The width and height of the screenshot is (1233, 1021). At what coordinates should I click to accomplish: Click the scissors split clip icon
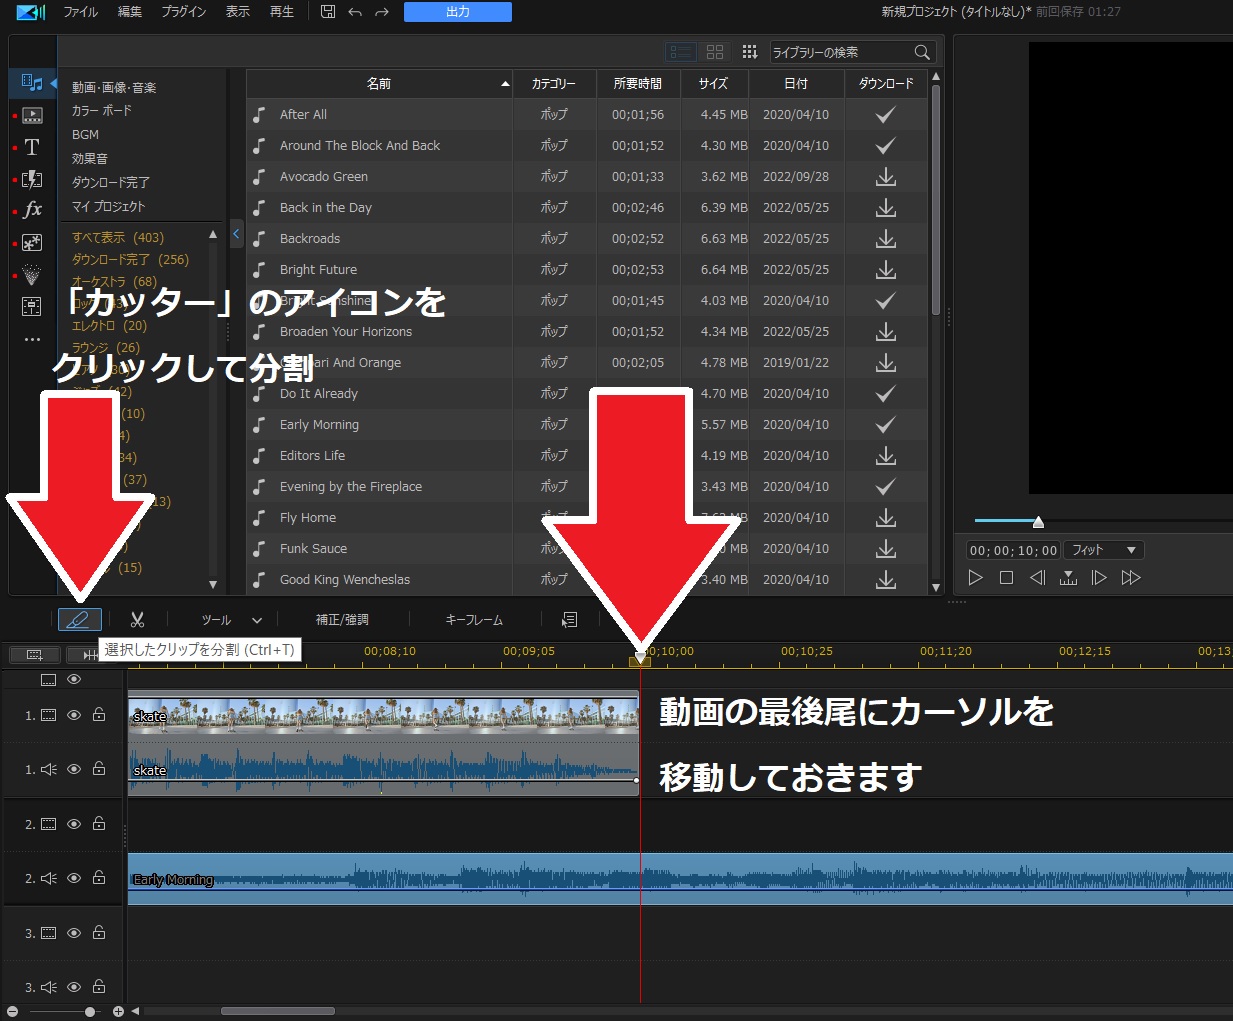[x=137, y=620]
